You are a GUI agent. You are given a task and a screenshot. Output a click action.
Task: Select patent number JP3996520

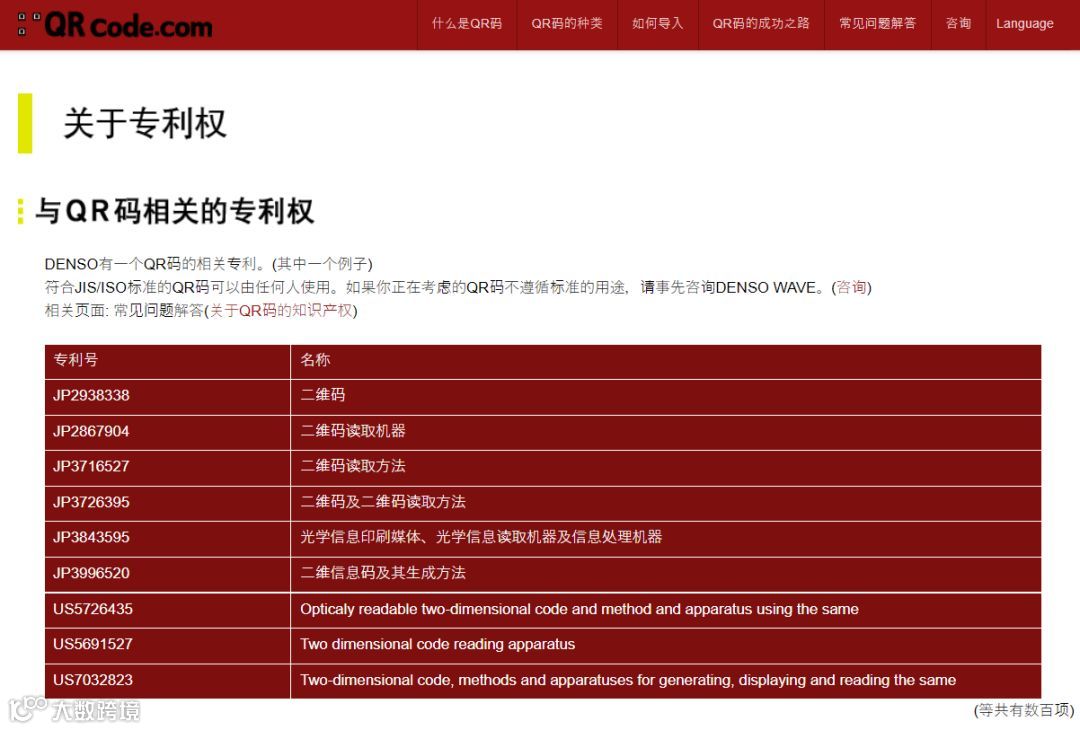pos(91,573)
